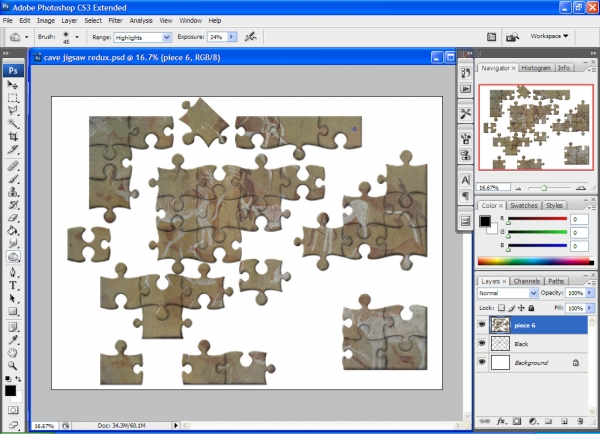Open the layer Opacity arrow

(x=590, y=293)
